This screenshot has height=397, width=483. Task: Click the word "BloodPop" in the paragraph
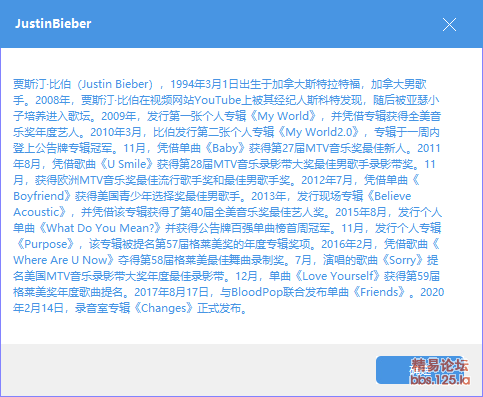(x=257, y=292)
